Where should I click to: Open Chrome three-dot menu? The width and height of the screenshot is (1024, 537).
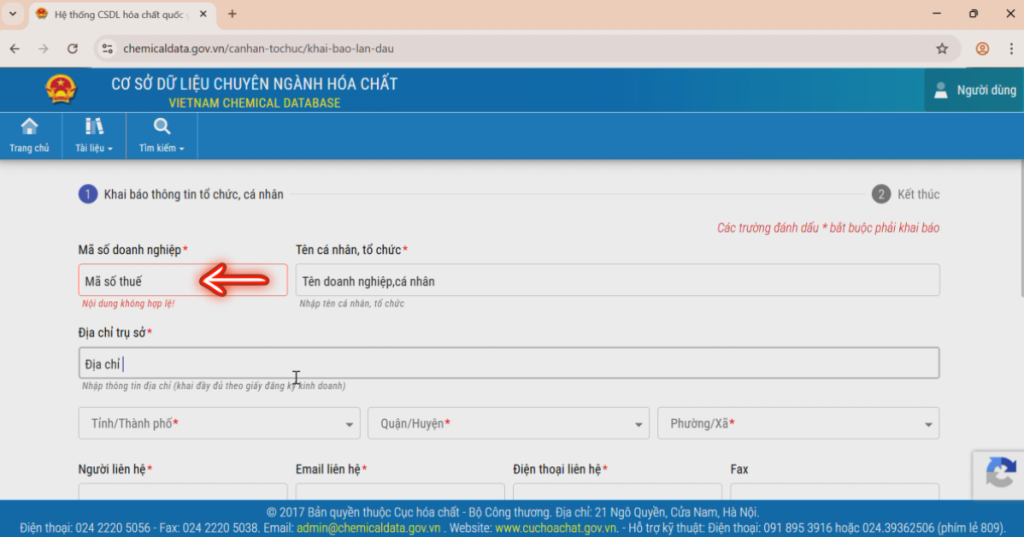coord(1011,48)
